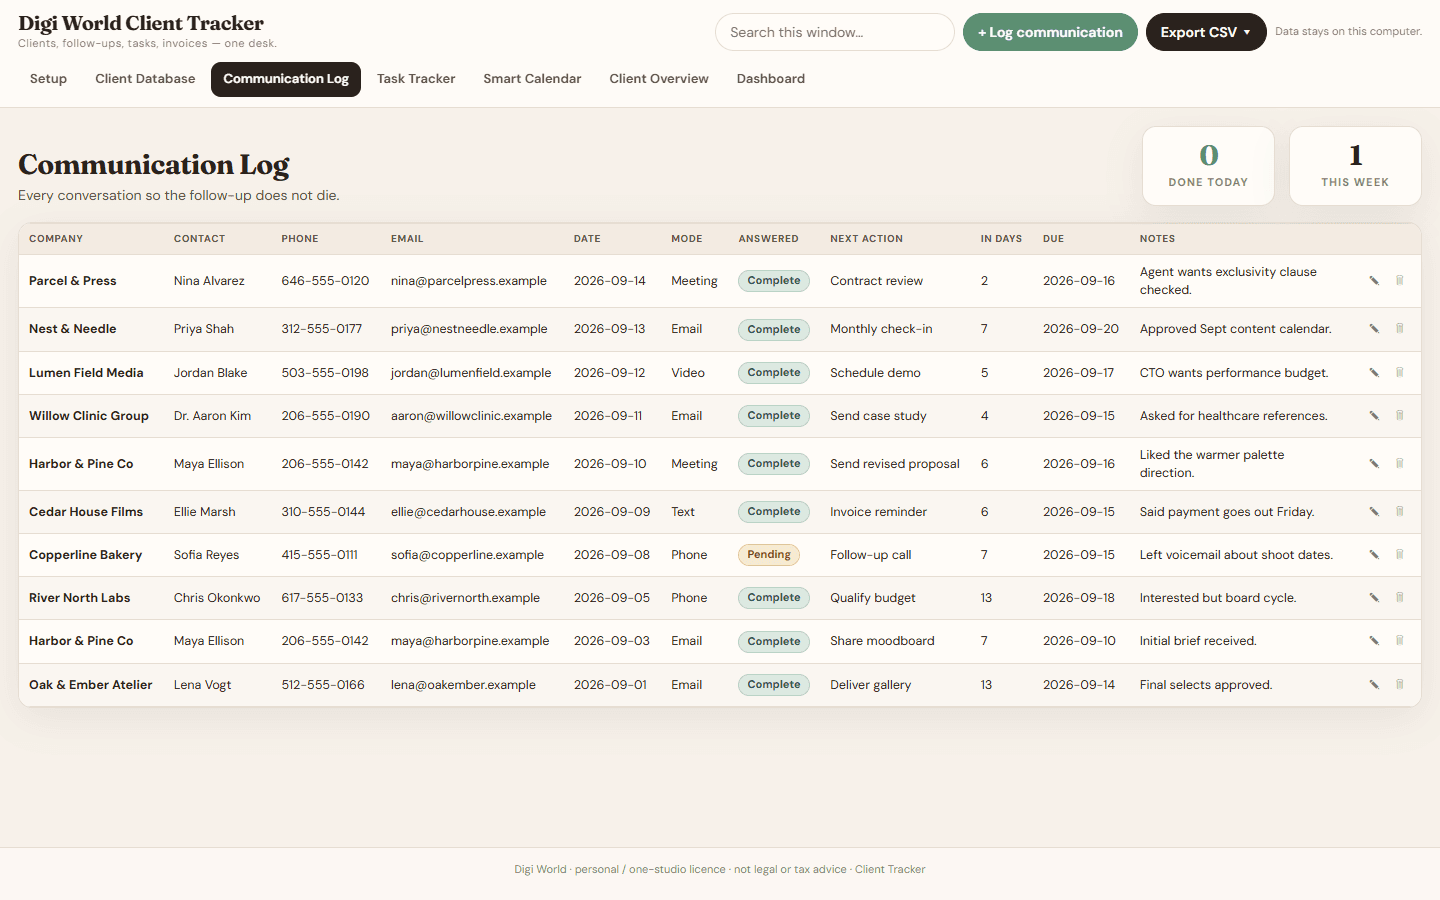Click the pencil icon for Nest & Needle
This screenshot has width=1440, height=900.
coord(1374,329)
